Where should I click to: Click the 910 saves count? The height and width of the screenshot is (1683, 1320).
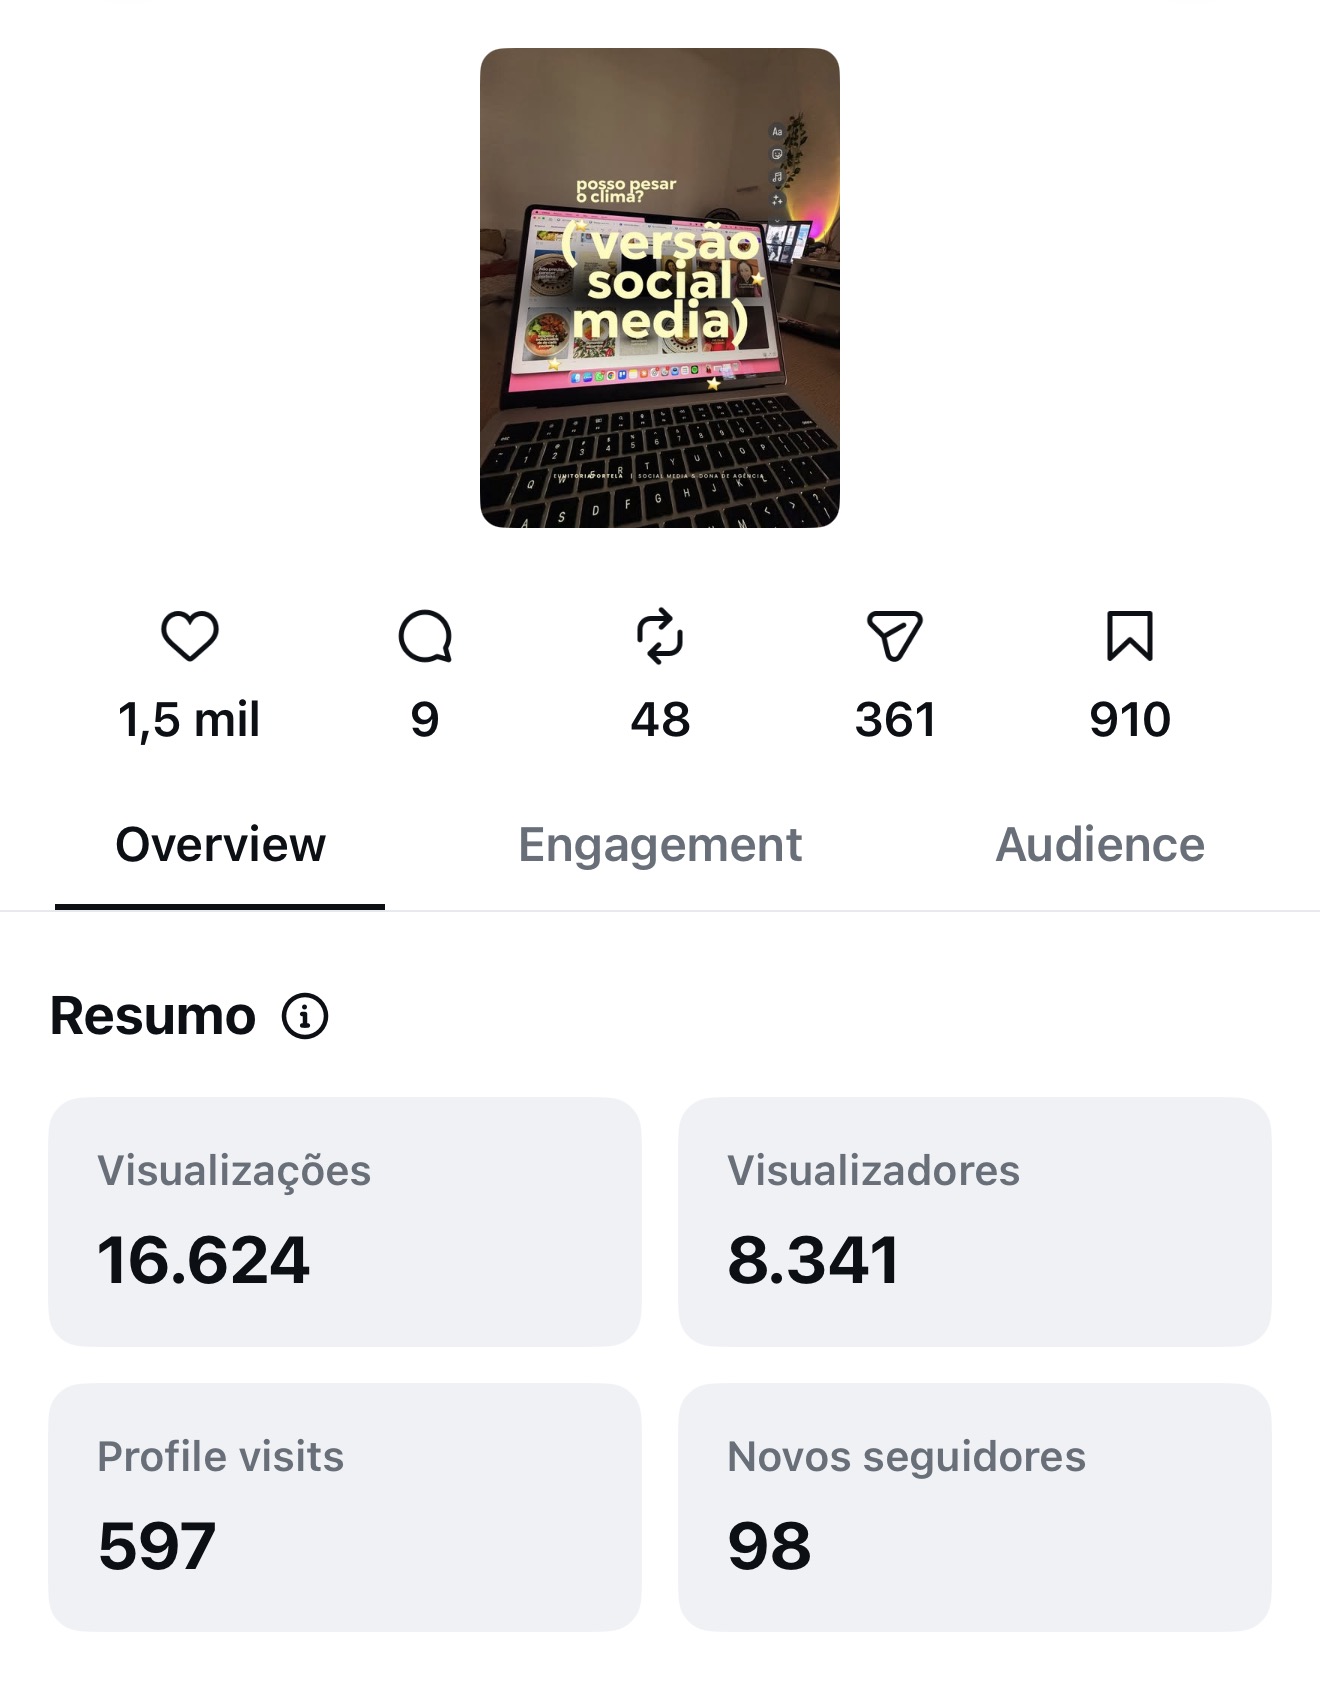click(x=1130, y=720)
